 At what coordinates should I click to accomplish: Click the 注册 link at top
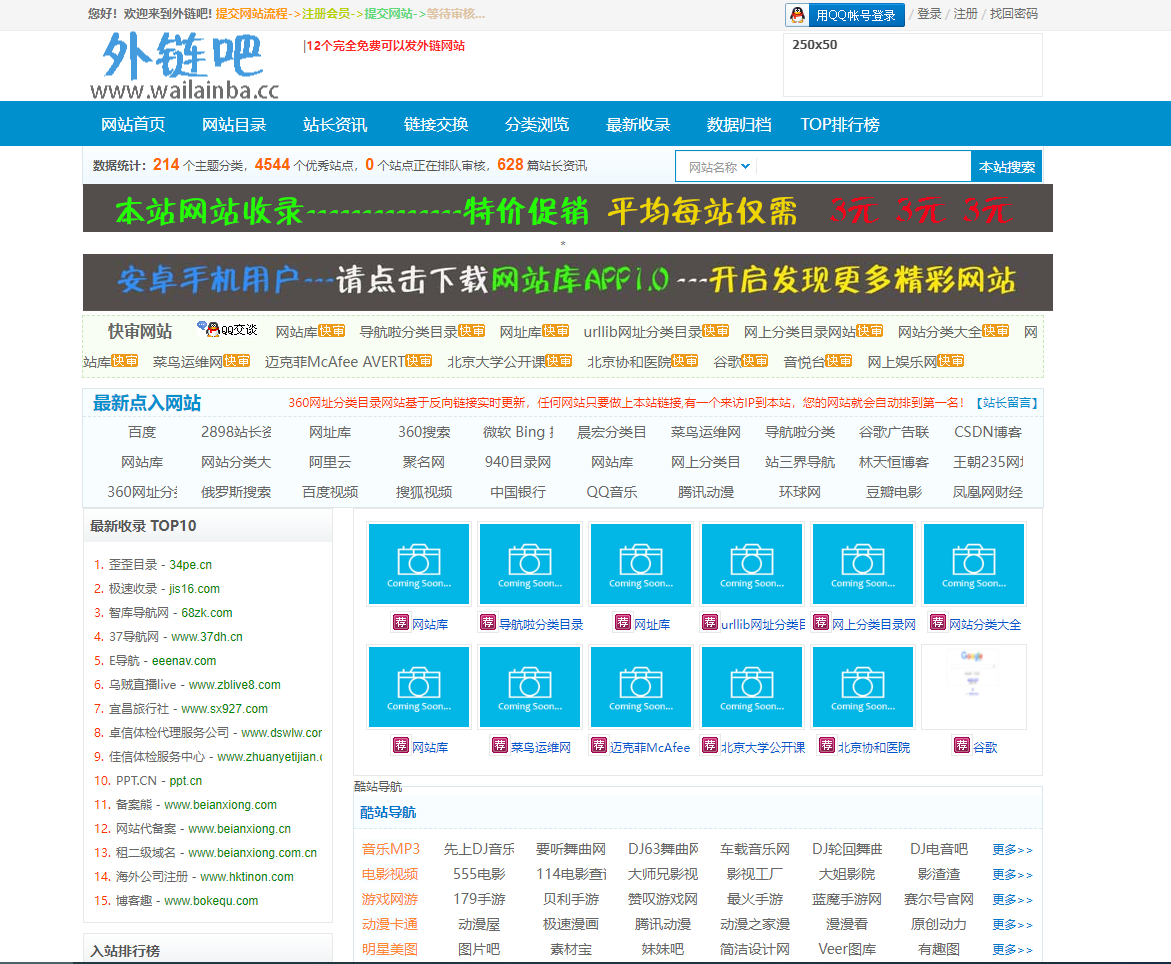[x=965, y=13]
